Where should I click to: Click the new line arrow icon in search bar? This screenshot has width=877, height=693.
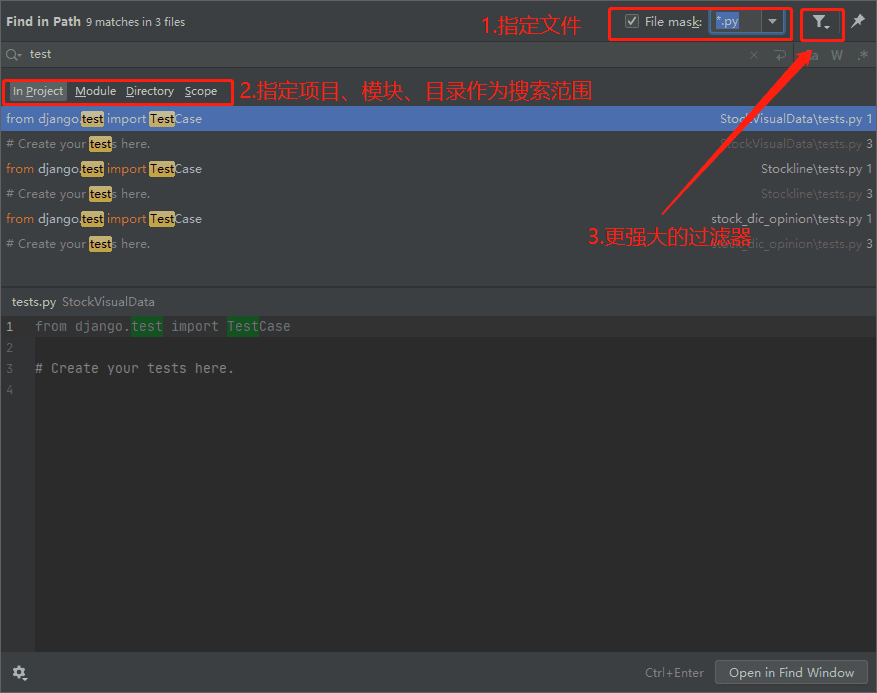(x=780, y=55)
